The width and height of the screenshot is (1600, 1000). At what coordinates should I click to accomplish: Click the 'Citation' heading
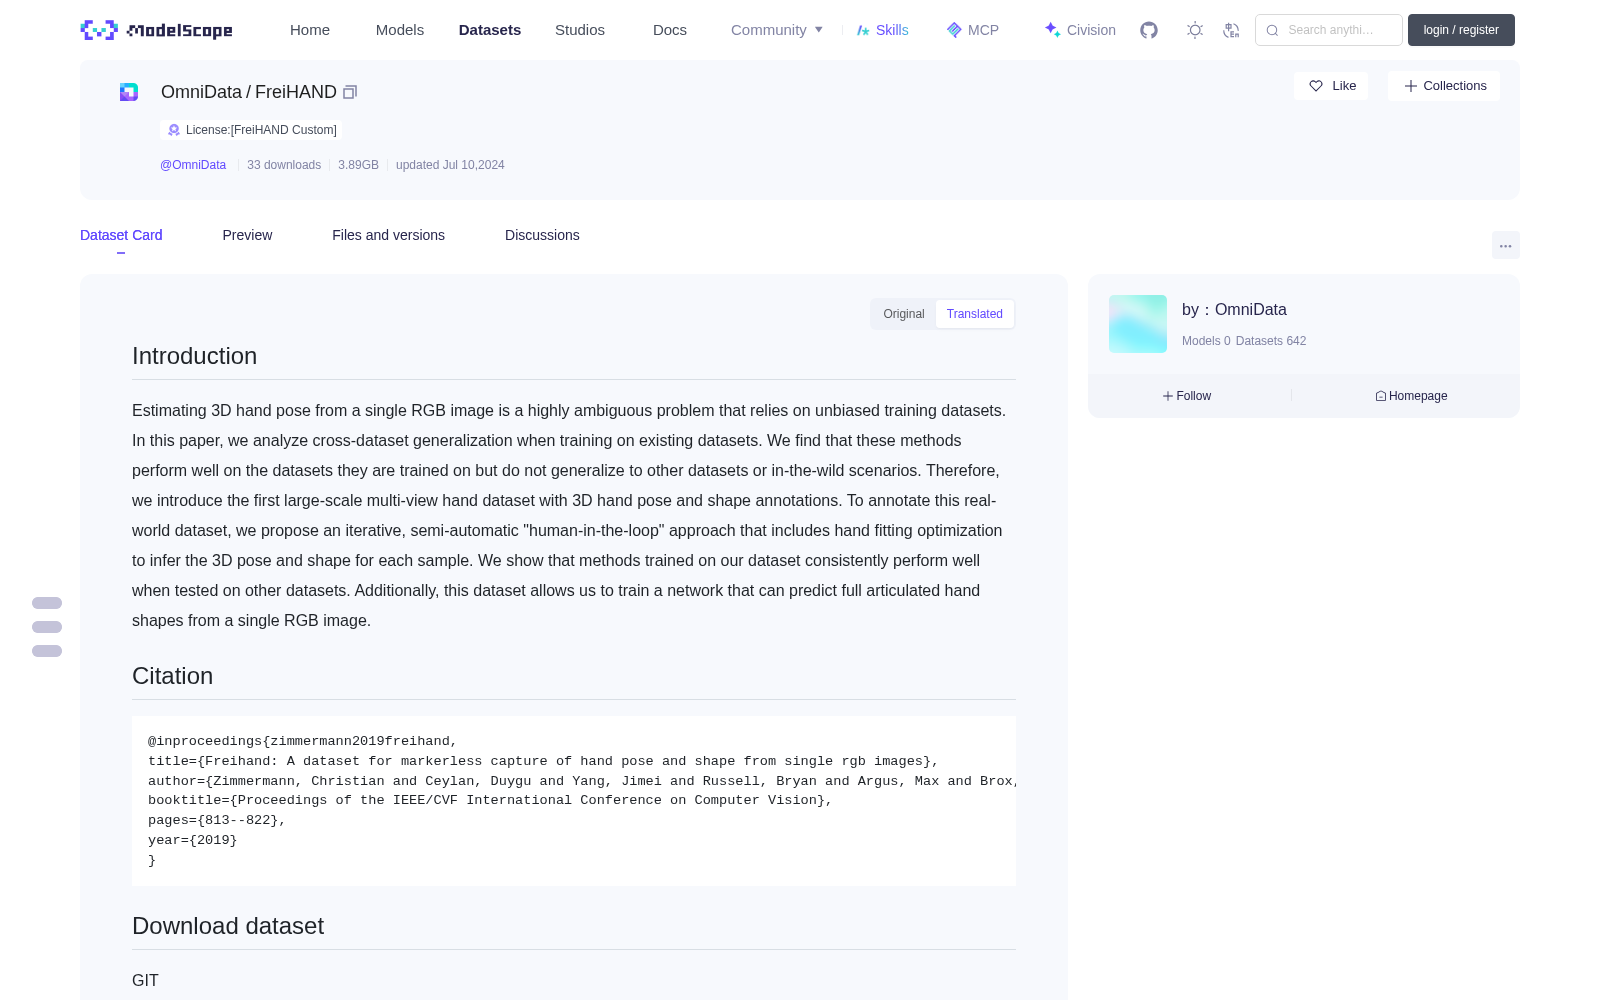point(172,676)
